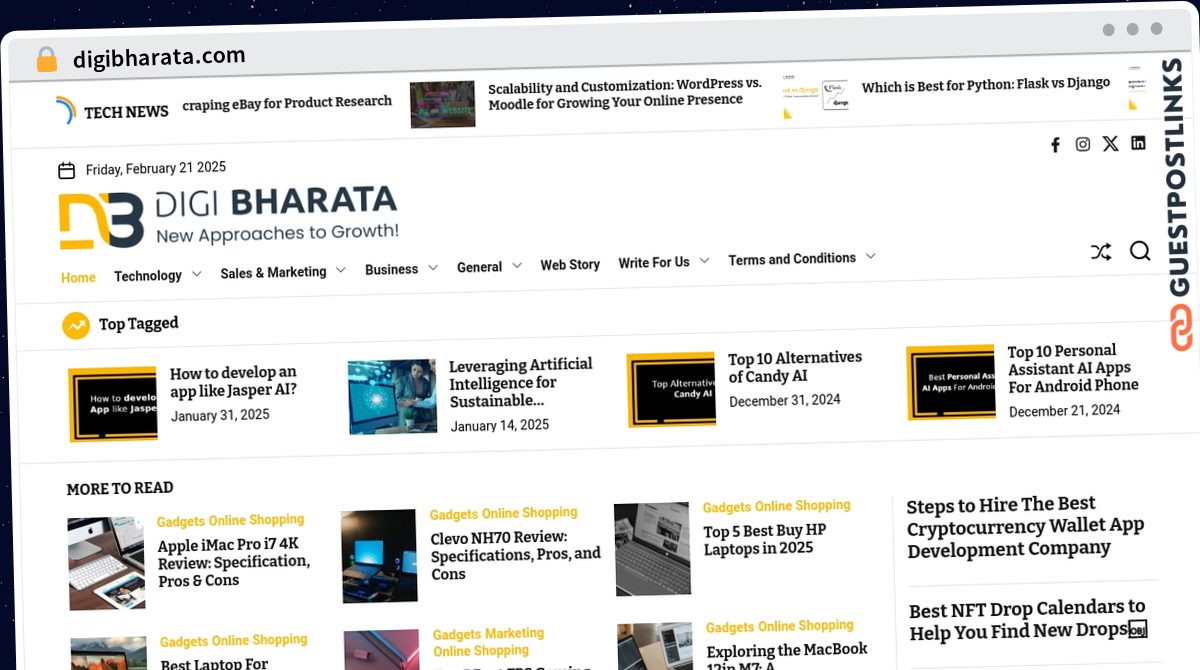Click the WordPress vs. Moodle ticker thumbnail

[443, 104]
